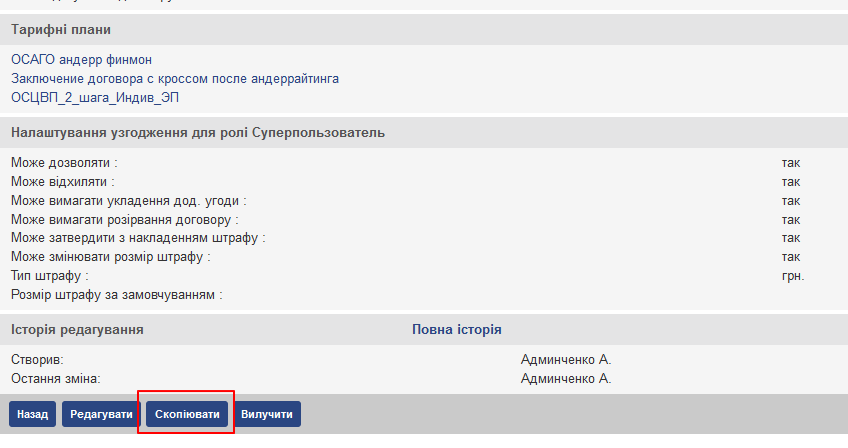Click the грн. penalty type value
Viewport: 848px width, 448px height.
[793, 276]
